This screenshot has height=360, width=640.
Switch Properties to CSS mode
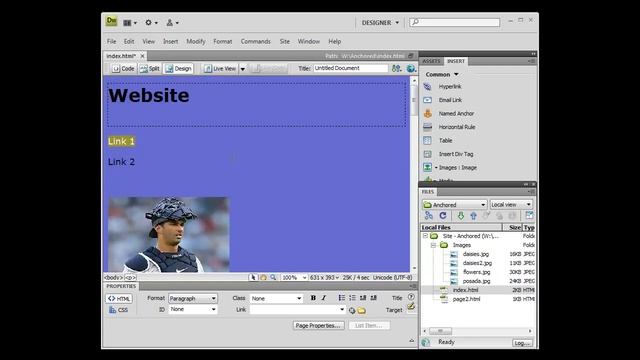[119, 310]
